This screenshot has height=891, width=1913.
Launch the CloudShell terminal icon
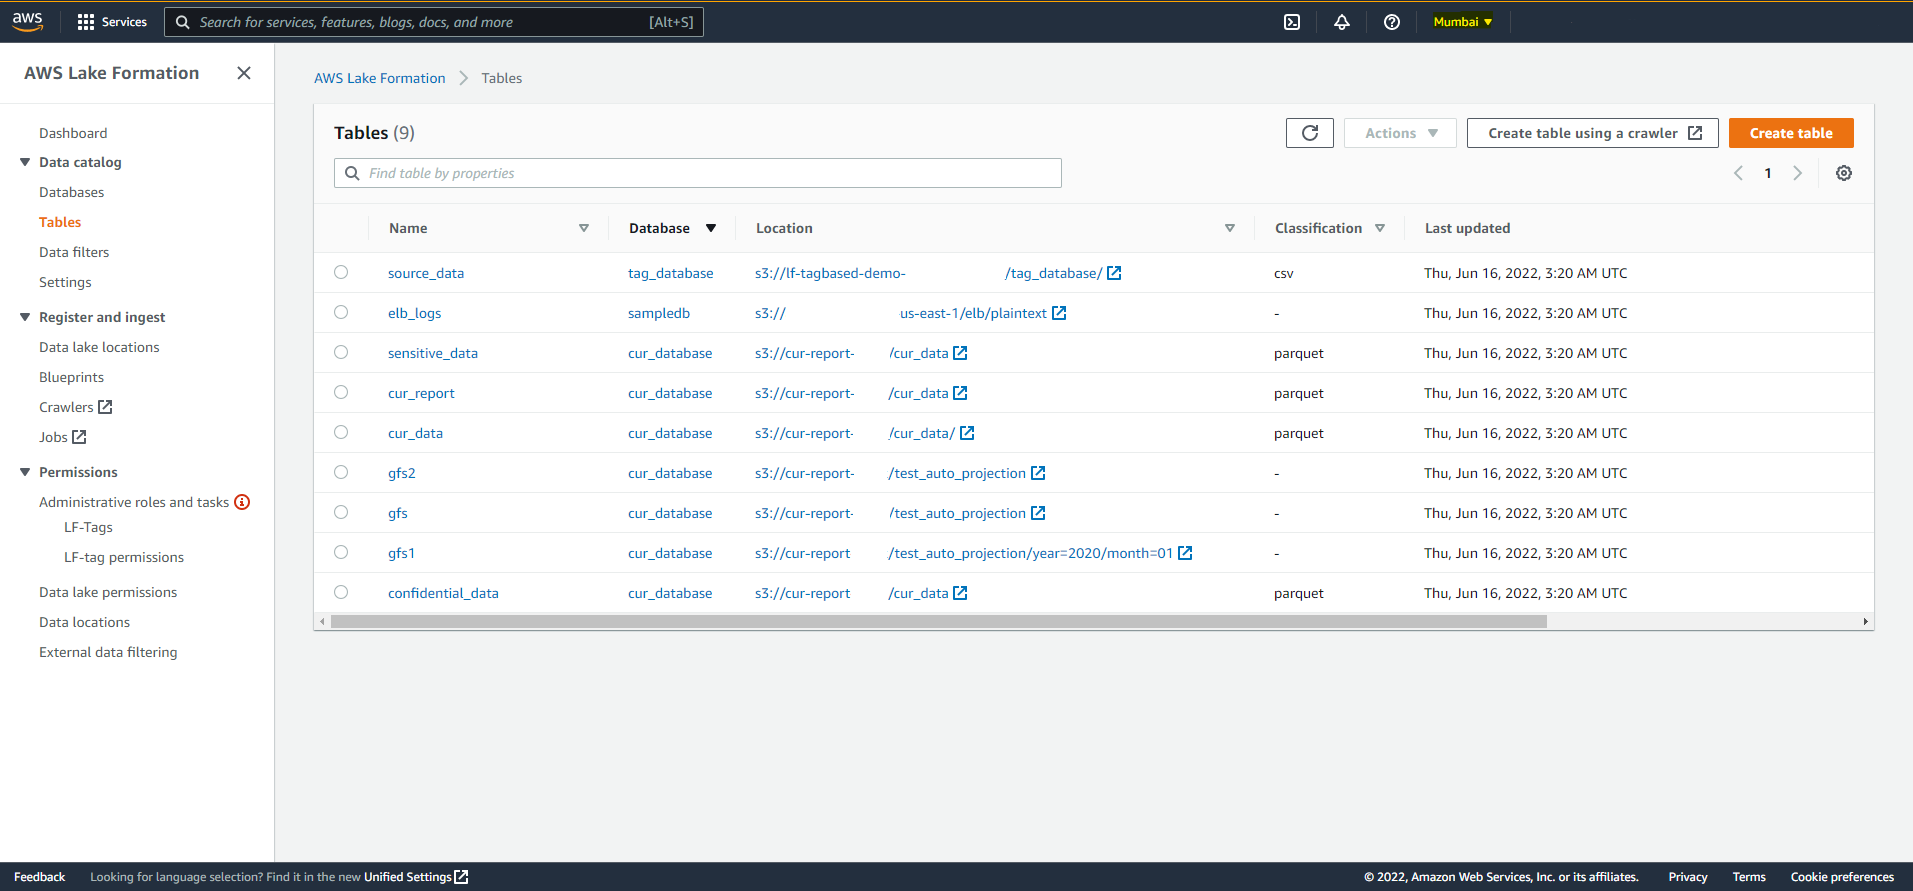pos(1292,22)
